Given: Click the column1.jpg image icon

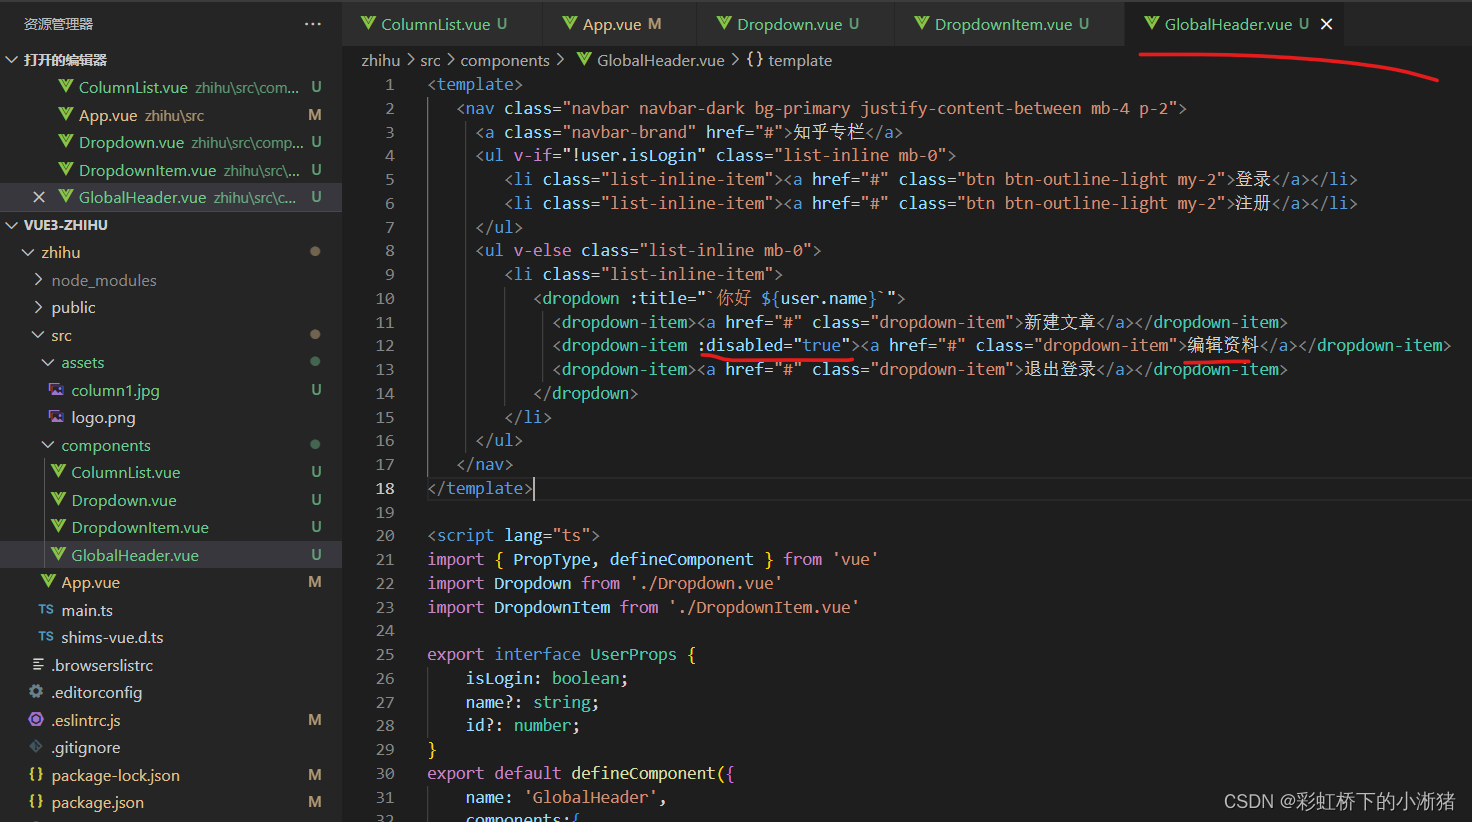Looking at the screenshot, I should click(x=57, y=390).
